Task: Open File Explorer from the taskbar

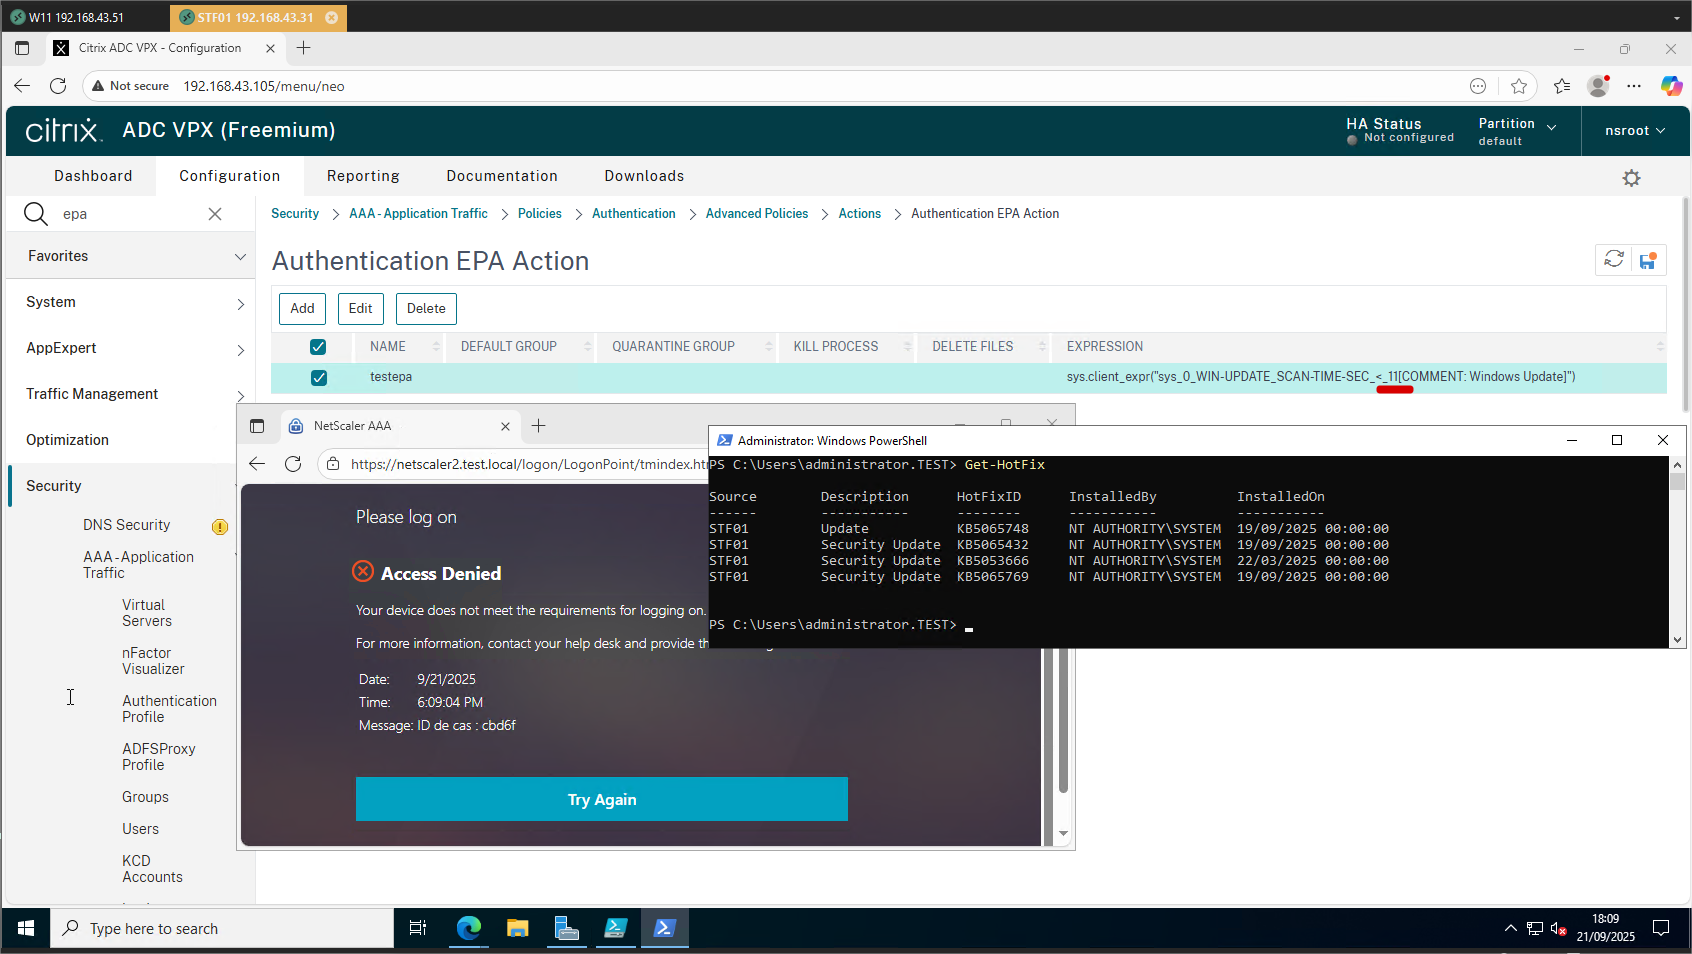Action: 517,929
